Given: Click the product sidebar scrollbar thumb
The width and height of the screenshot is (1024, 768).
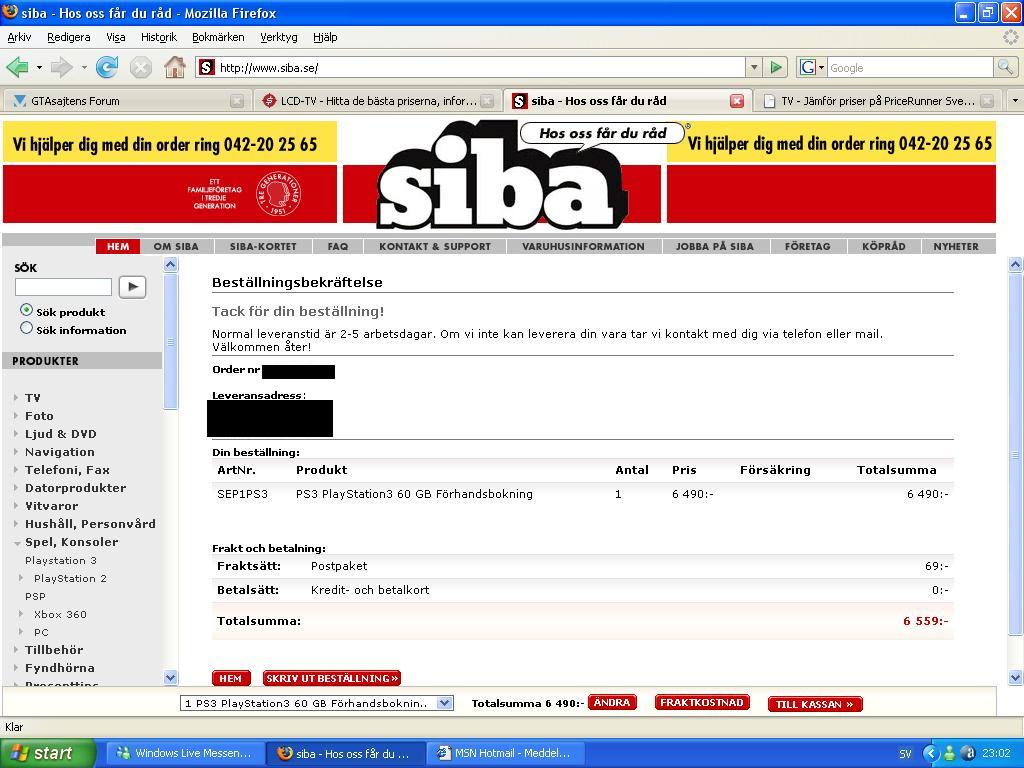Looking at the screenshot, I should [x=171, y=342].
